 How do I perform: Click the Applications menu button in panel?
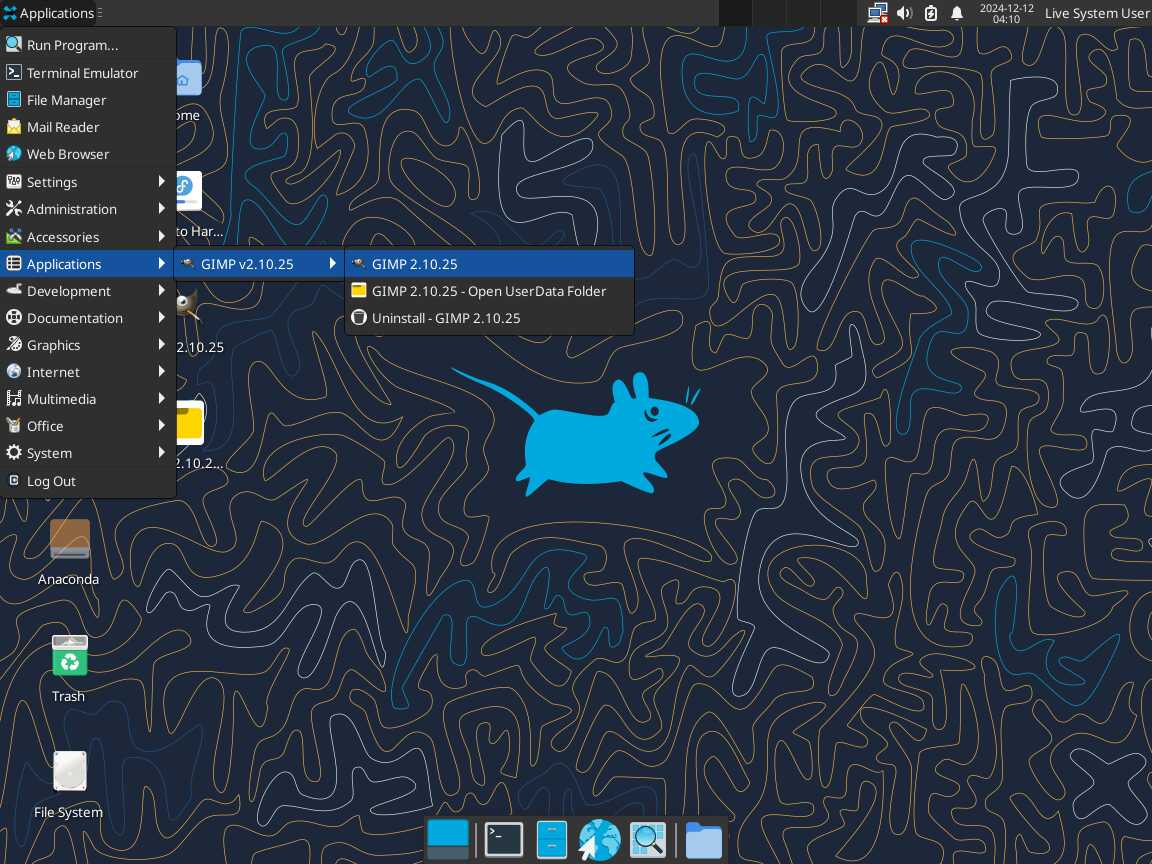[x=50, y=13]
